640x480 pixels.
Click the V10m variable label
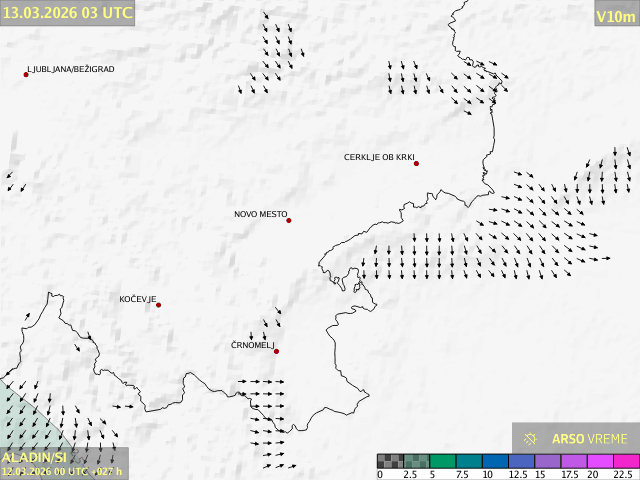coord(616,15)
